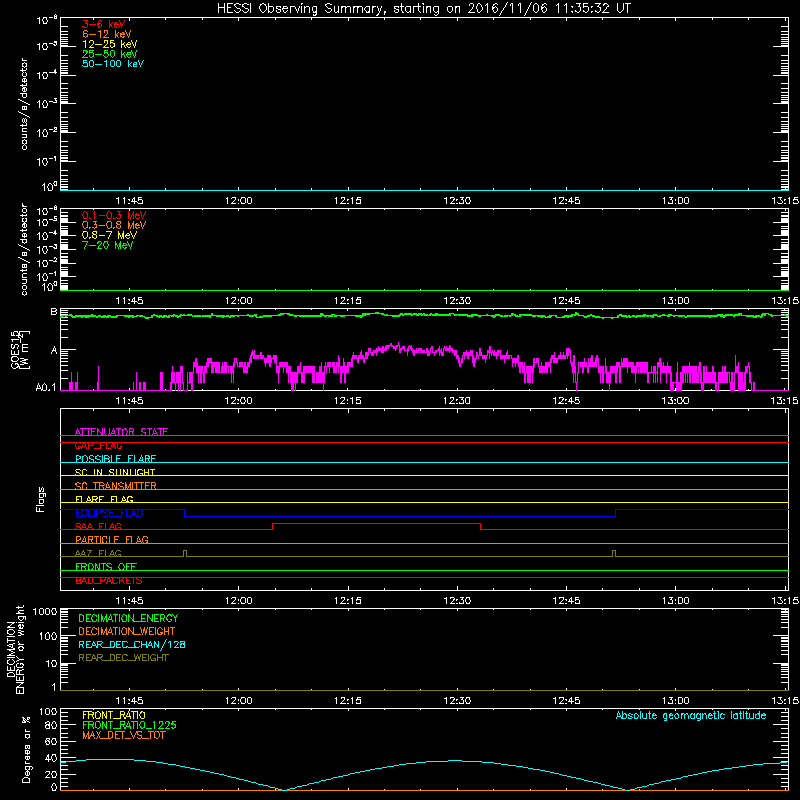Select the PARTICLE_FLAG label
This screenshot has height=800, width=800.
(x=112, y=540)
